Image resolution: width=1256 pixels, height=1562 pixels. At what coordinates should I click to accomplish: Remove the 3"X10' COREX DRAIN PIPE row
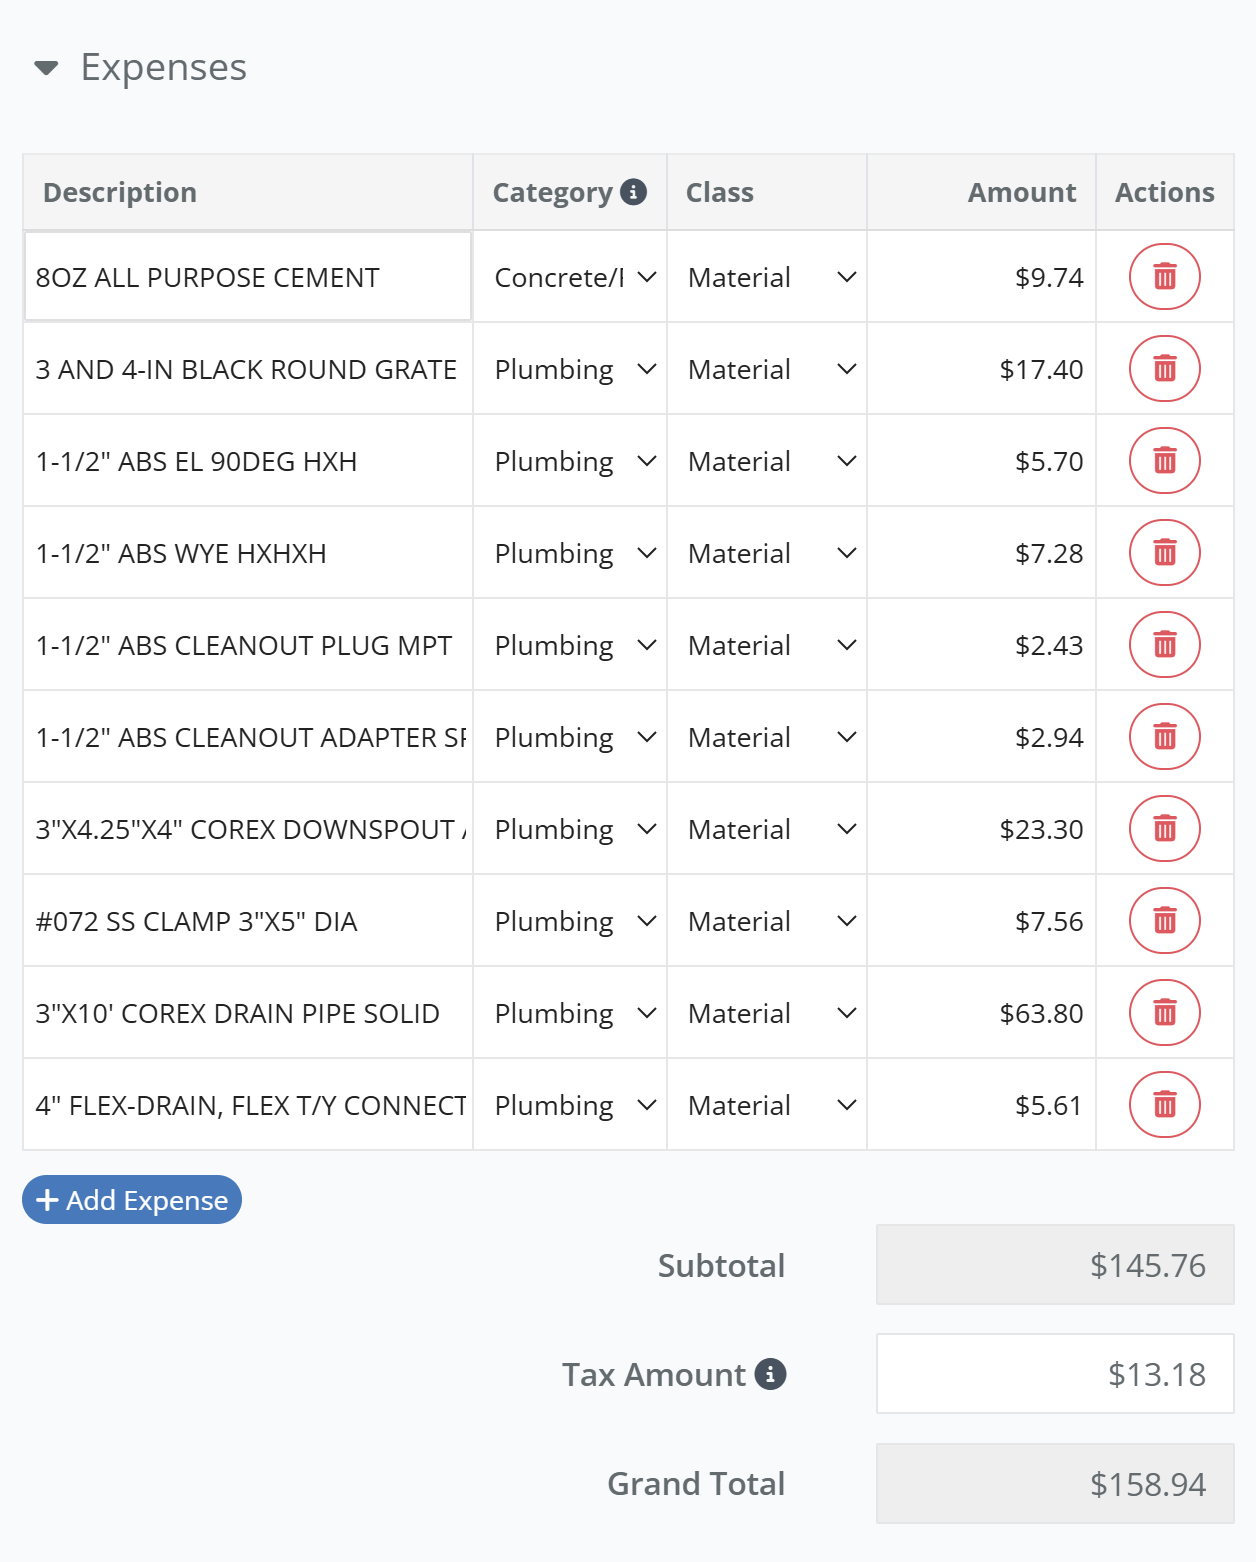[1164, 1012]
